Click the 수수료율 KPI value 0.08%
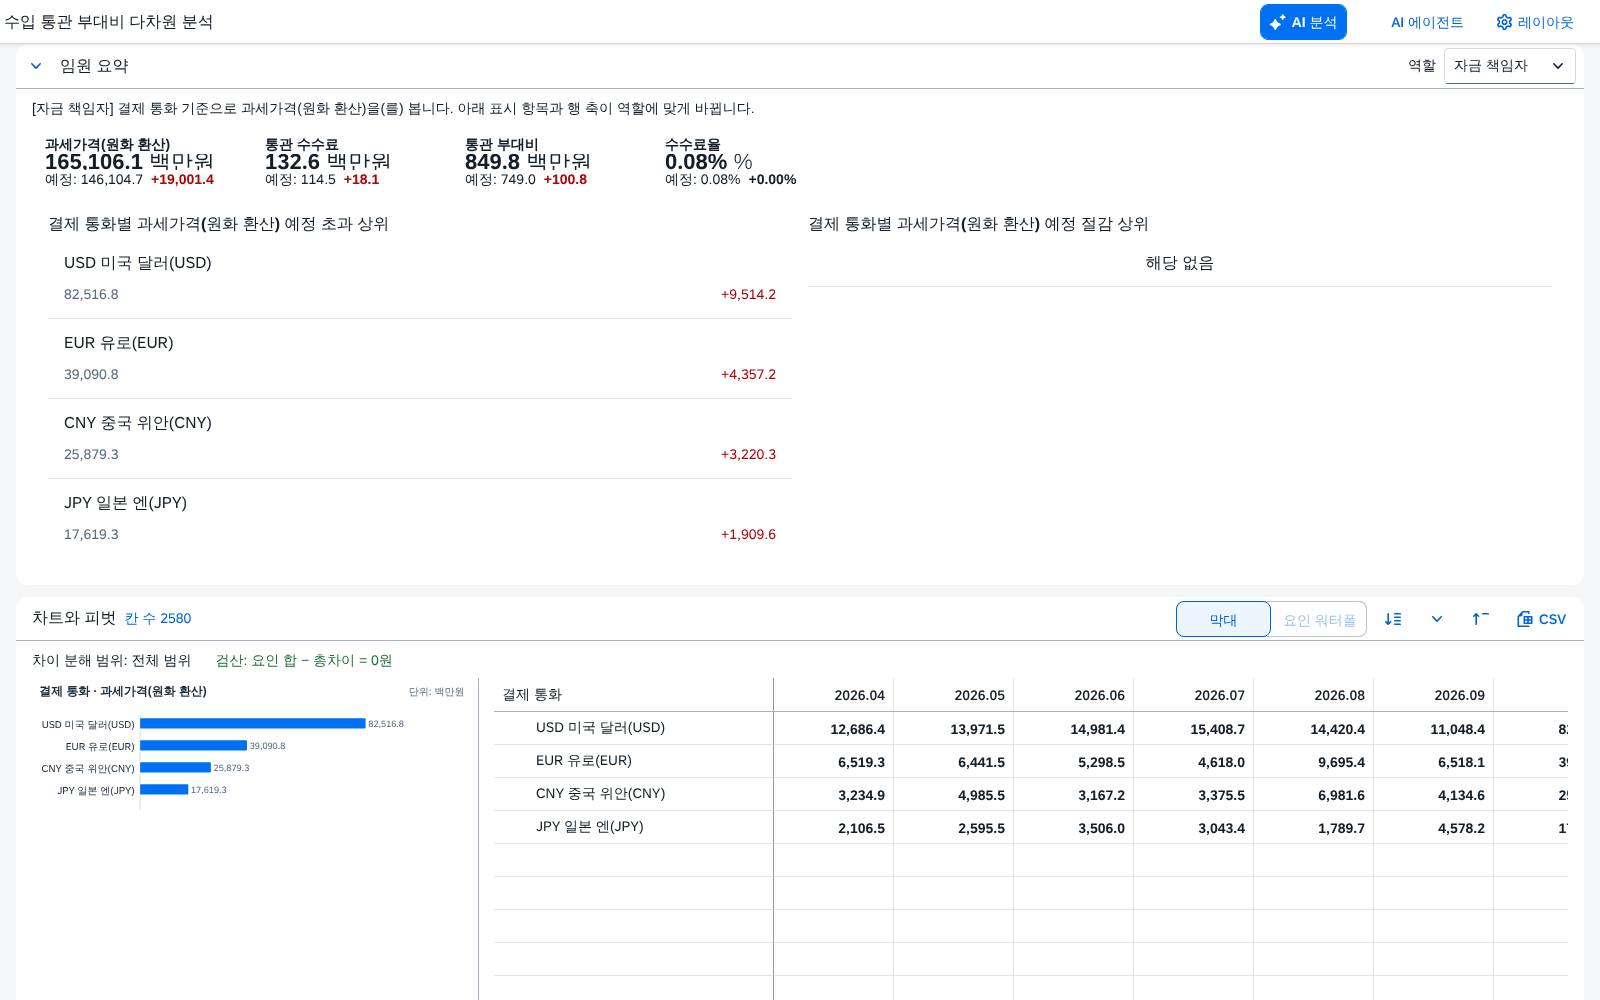Viewport: 1600px width, 1000px height. [696, 162]
